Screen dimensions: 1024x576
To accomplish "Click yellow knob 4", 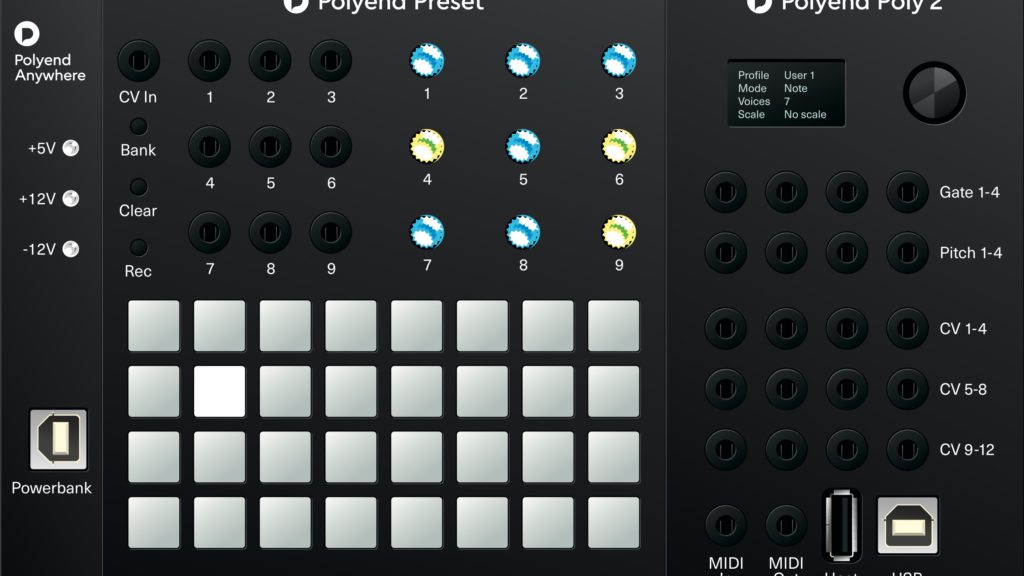I will pos(427,146).
